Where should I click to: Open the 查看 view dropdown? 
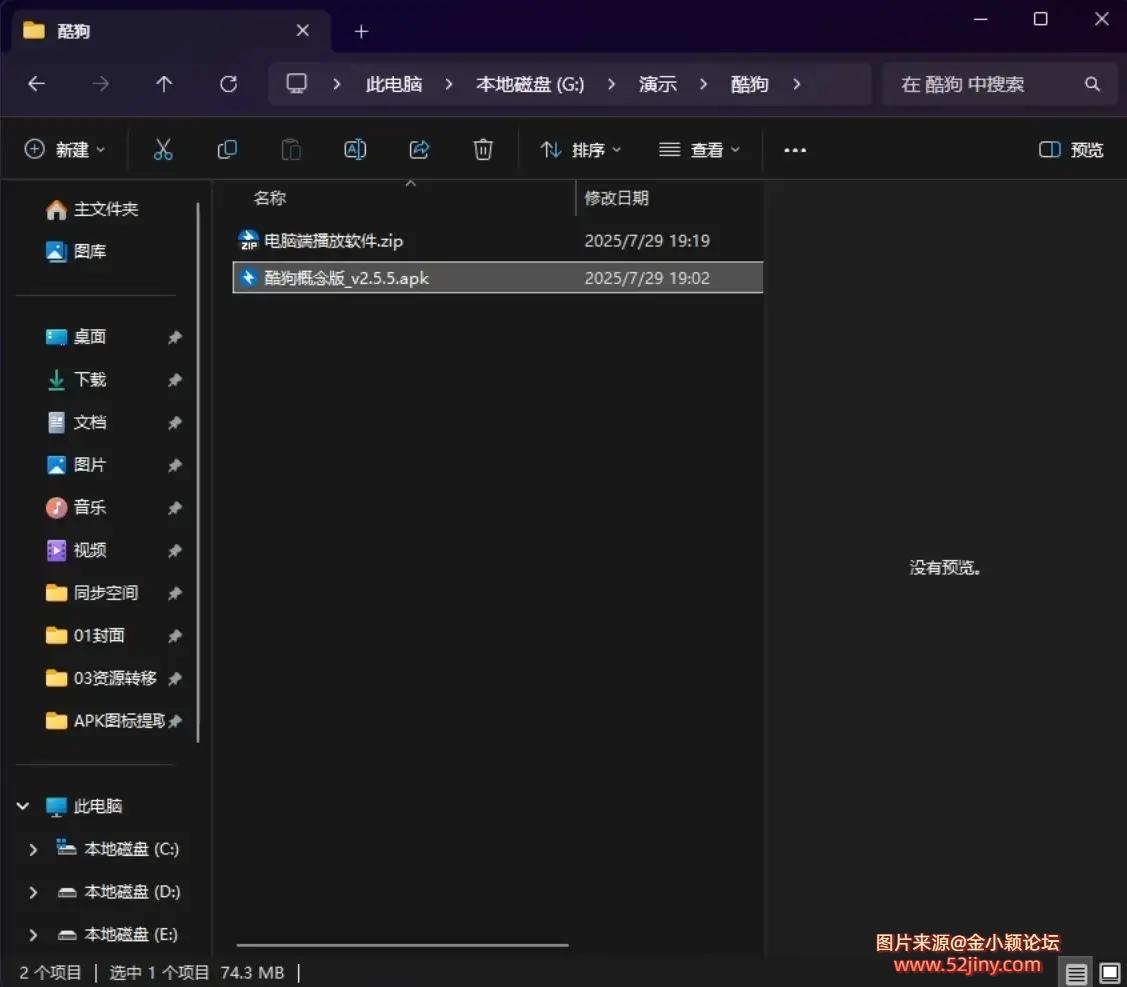(x=700, y=149)
